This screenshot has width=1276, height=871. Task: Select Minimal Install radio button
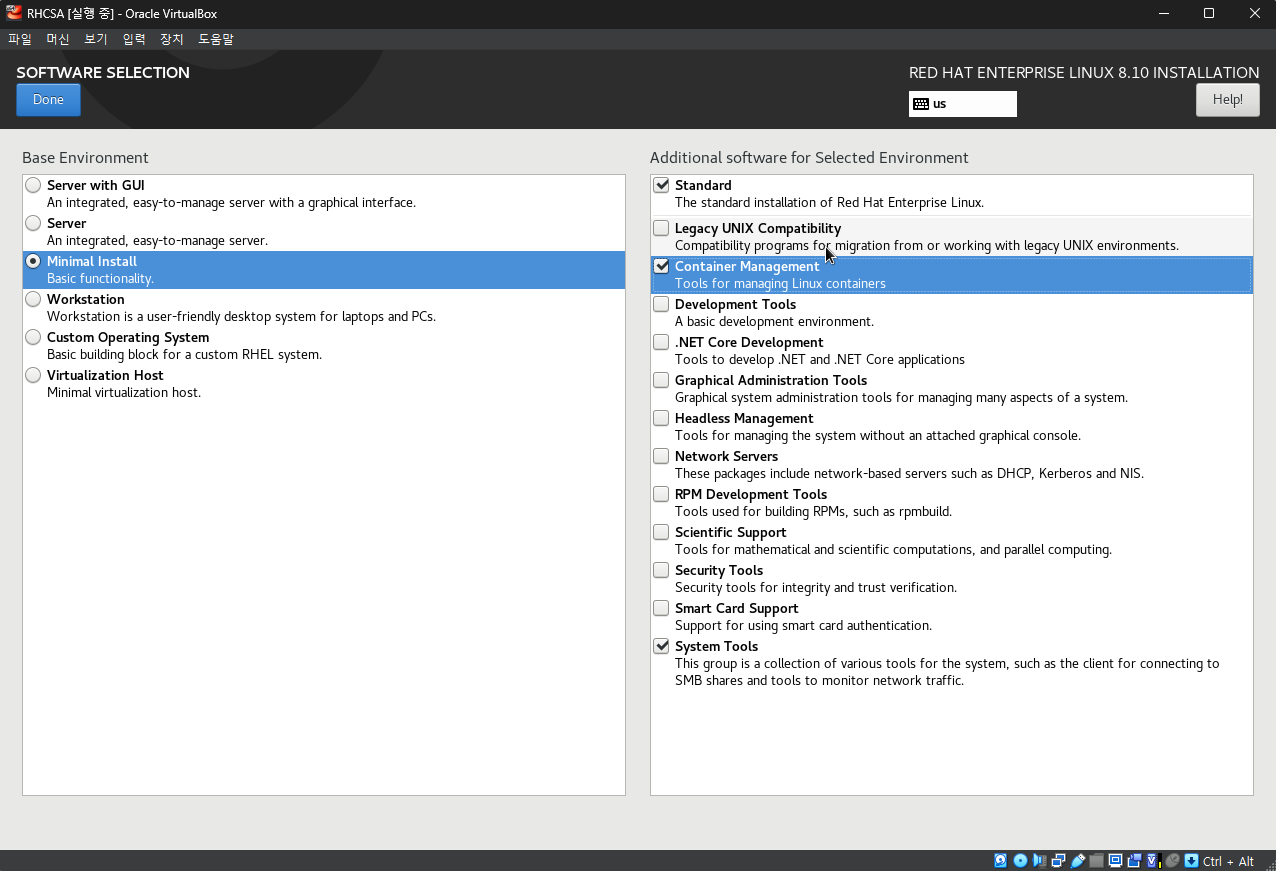[34, 261]
